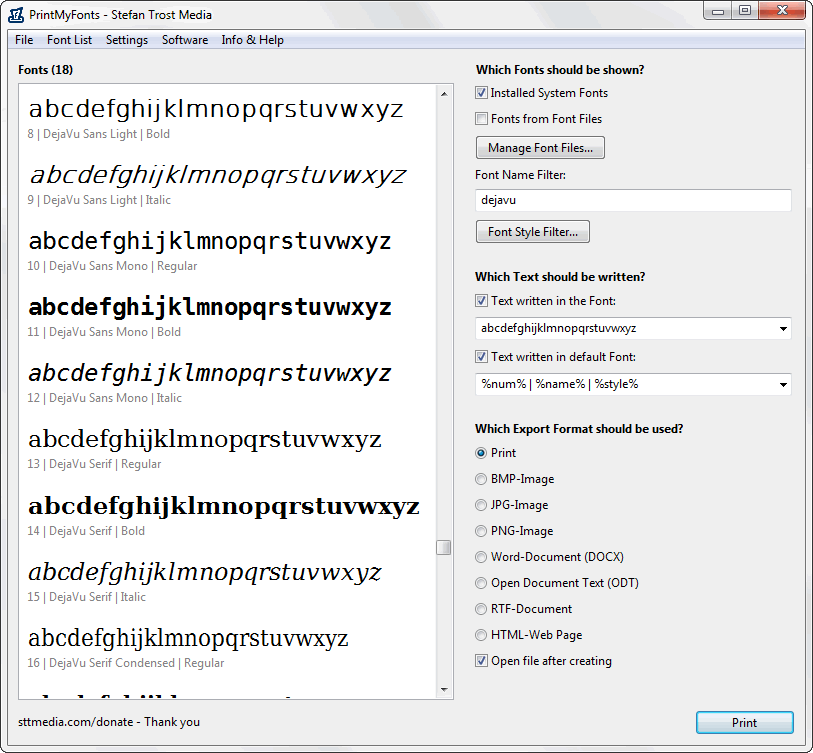Click the Print button at bottom right

745,722
